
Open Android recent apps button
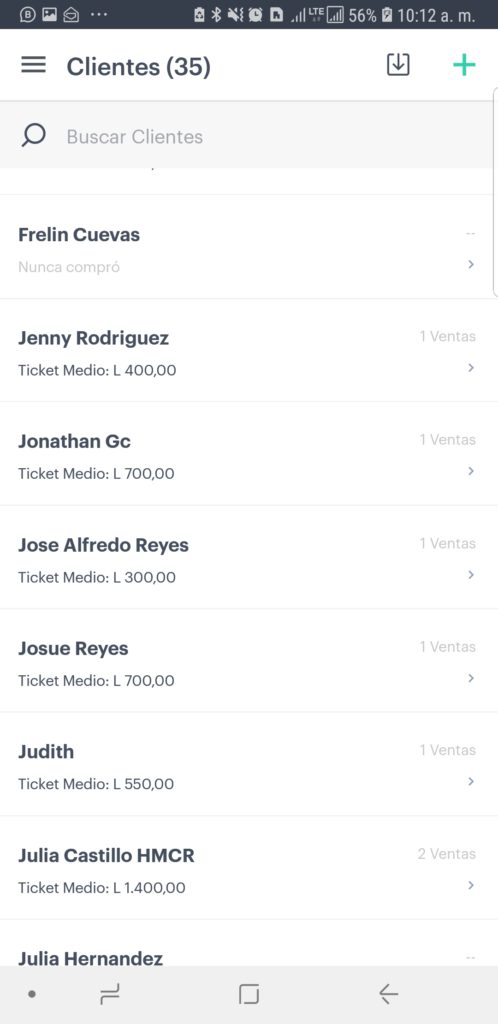point(110,994)
